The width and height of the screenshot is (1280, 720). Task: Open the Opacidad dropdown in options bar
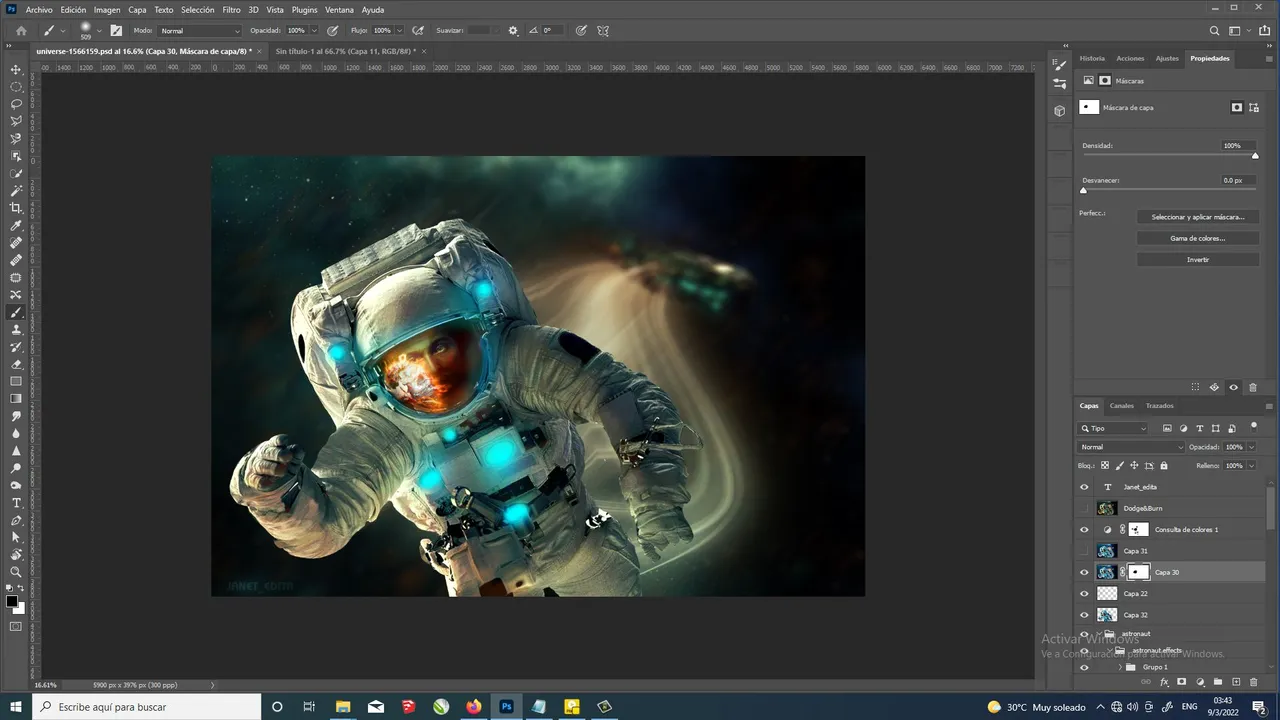tap(314, 31)
